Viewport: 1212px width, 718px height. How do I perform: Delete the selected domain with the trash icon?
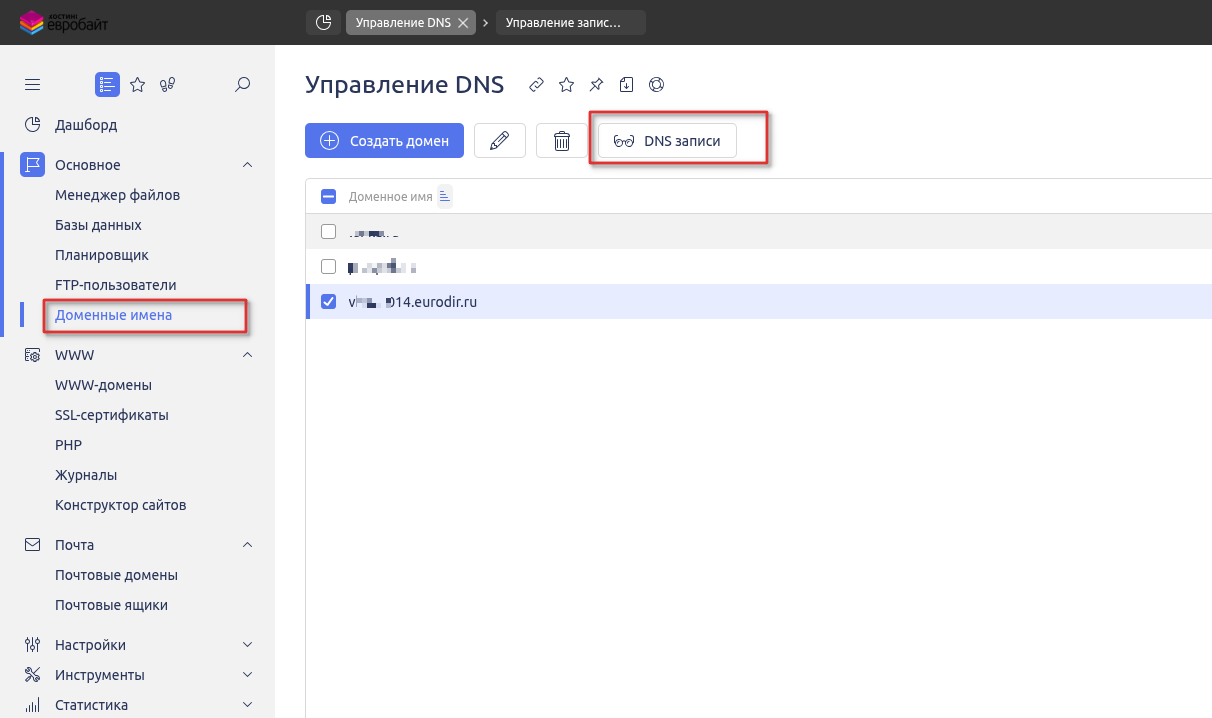561,140
